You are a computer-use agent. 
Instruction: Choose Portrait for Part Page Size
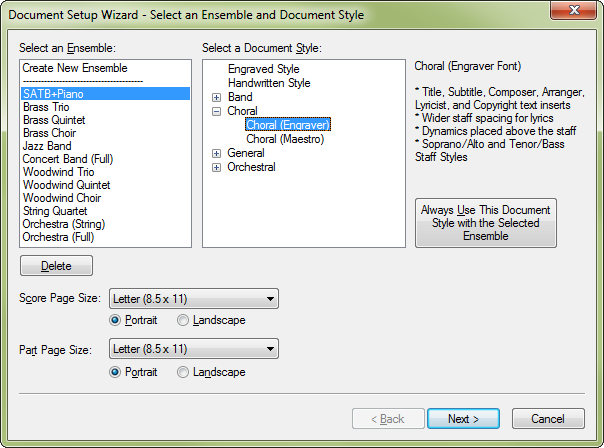115,372
